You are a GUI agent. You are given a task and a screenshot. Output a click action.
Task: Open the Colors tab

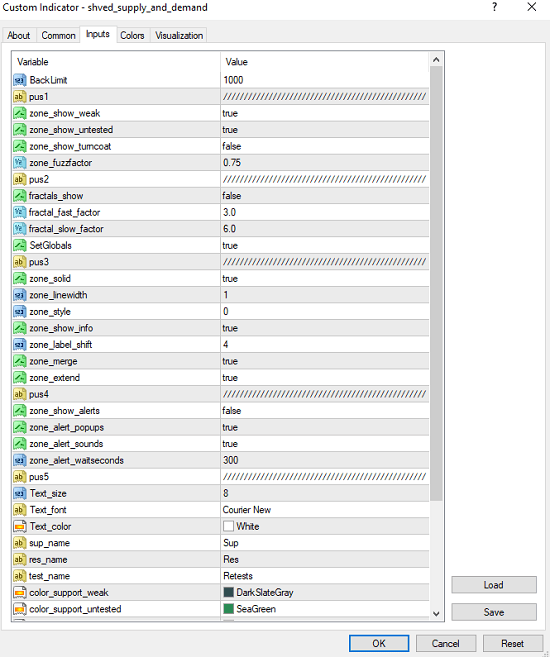[x=132, y=36]
